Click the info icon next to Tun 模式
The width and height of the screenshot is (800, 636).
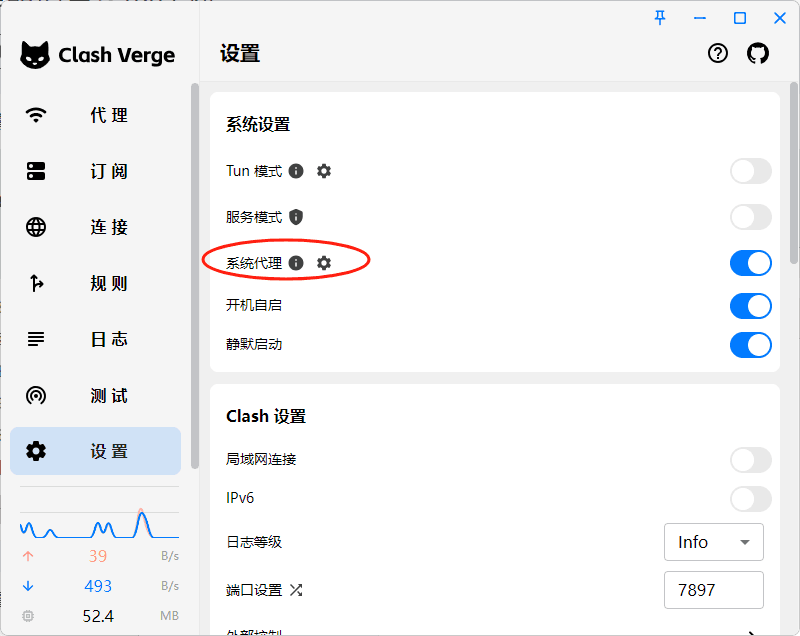click(x=296, y=171)
